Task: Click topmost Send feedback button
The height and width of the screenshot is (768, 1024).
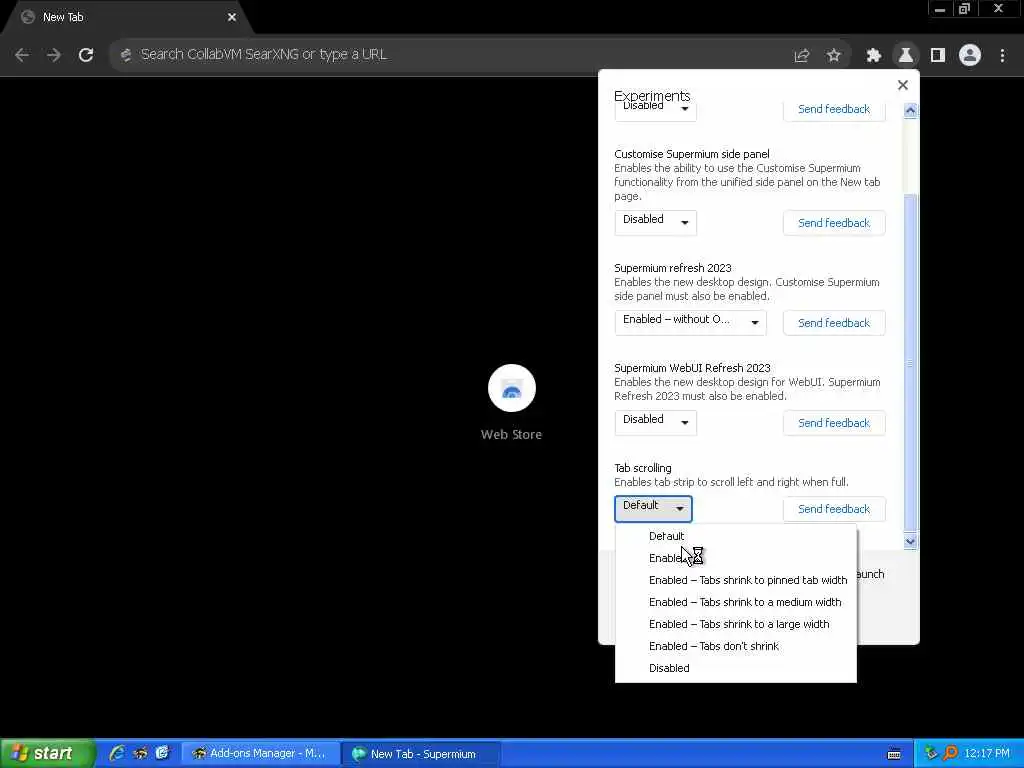Action: 834,110
